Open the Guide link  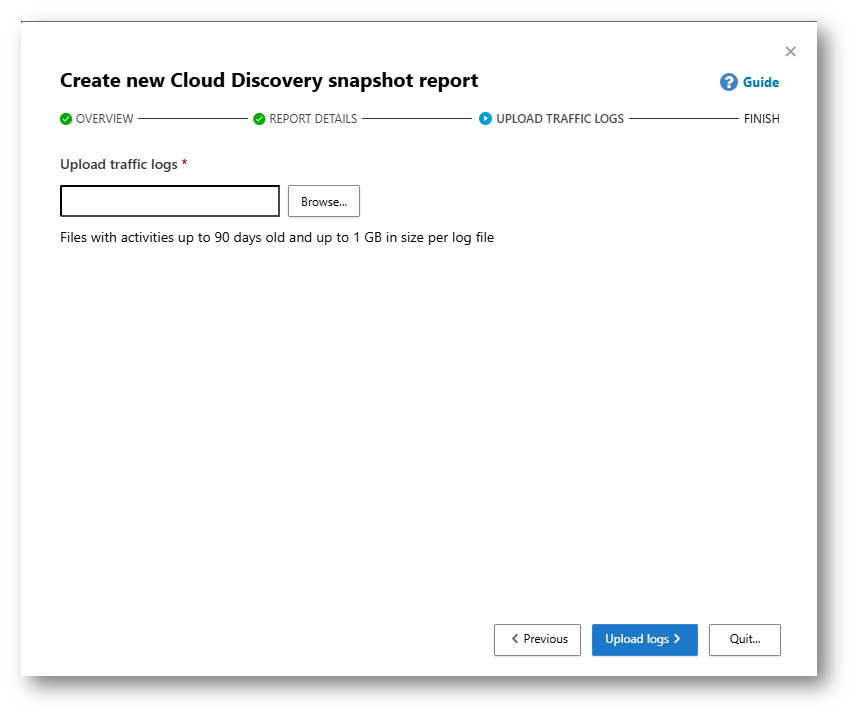760,83
